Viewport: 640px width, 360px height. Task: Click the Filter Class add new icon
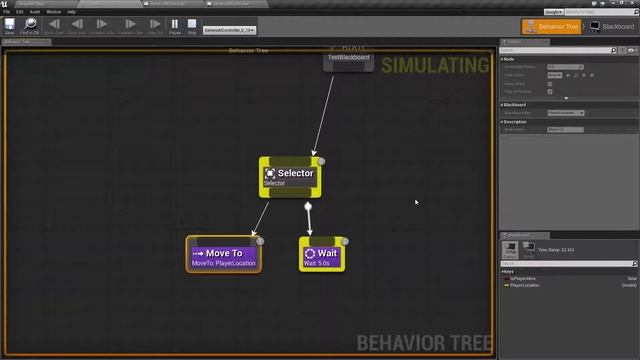point(584,76)
